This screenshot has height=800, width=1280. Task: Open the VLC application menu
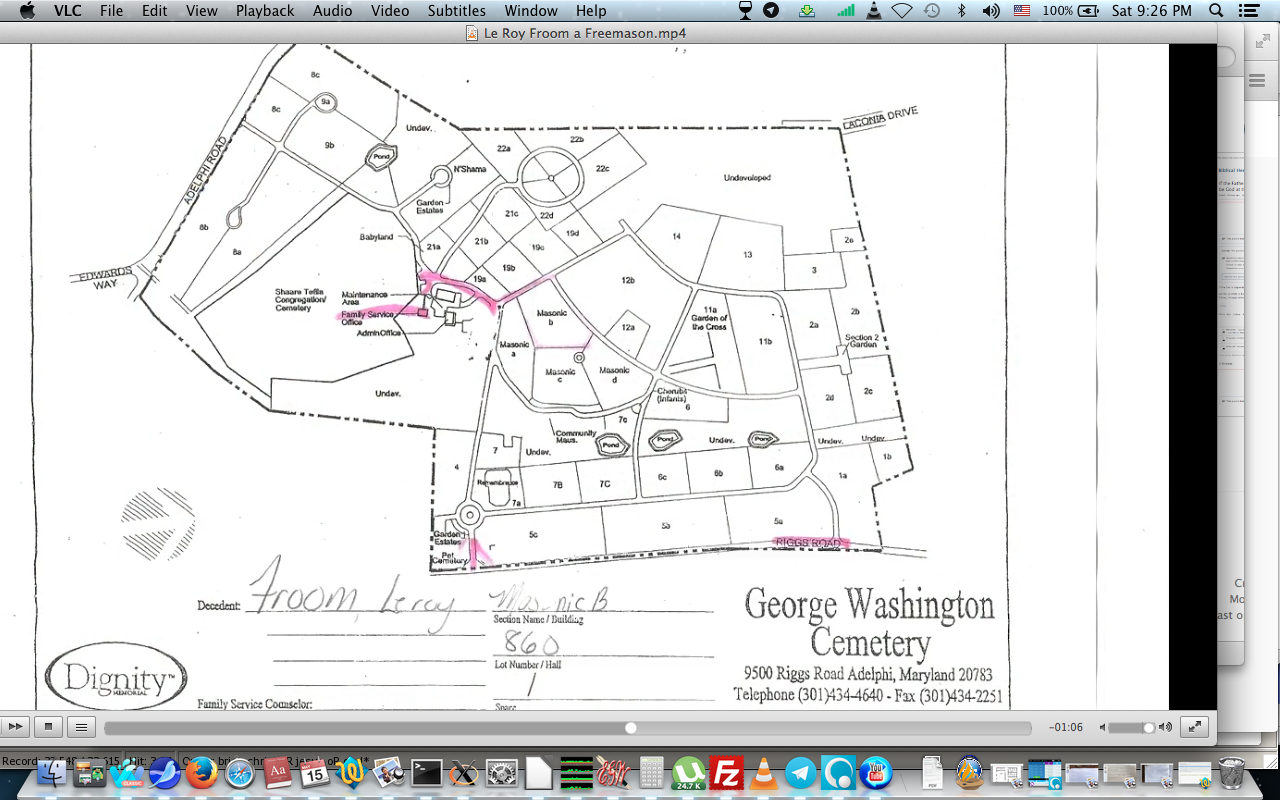[x=68, y=11]
